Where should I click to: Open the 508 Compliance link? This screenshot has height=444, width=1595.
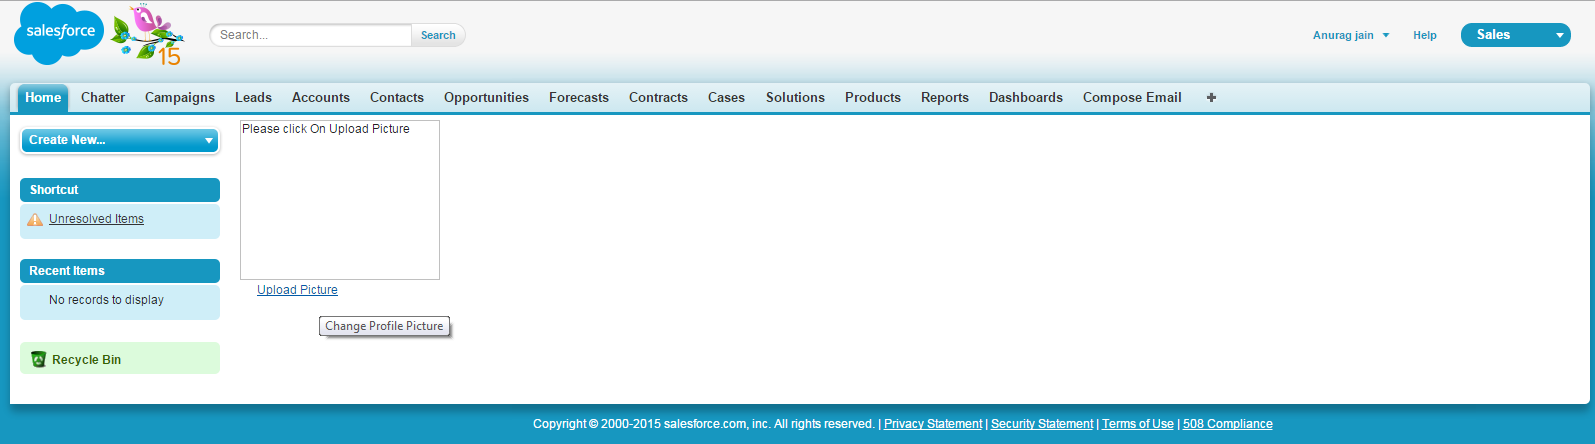tap(1228, 424)
